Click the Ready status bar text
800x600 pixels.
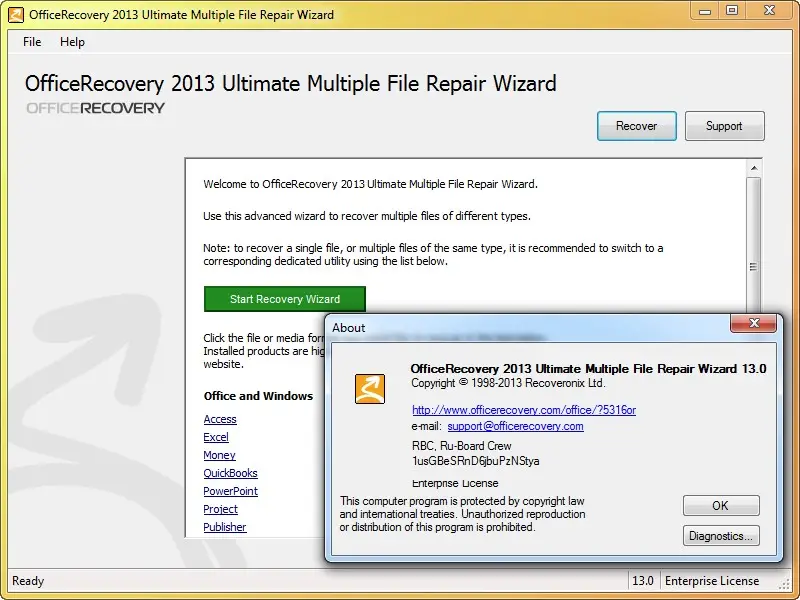click(28, 581)
